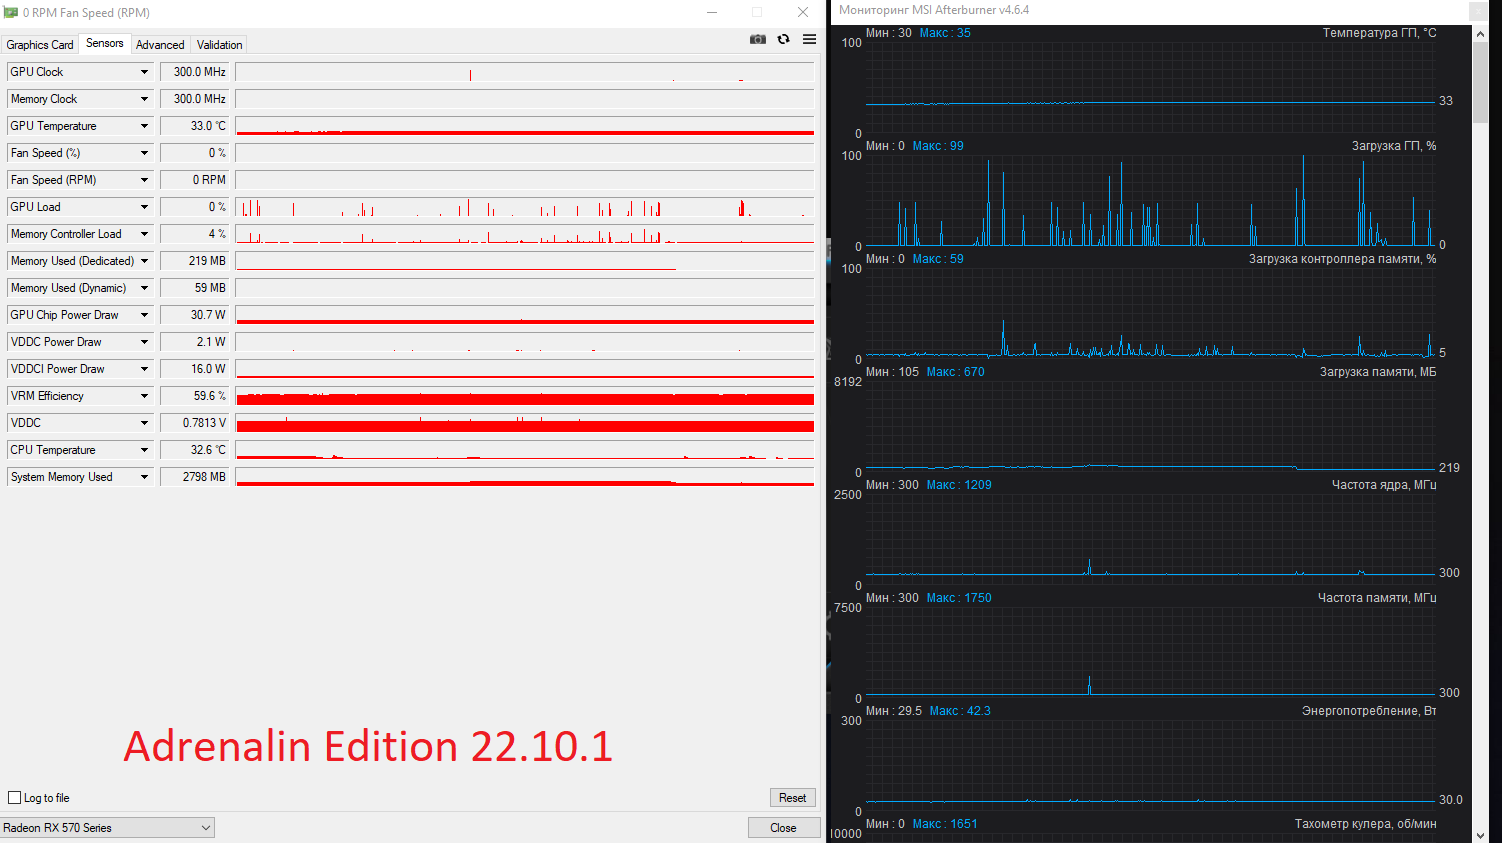Screen dimensions: 1502x843
Task: Open the GPU Temperature sensor dropdown
Action: pos(144,126)
